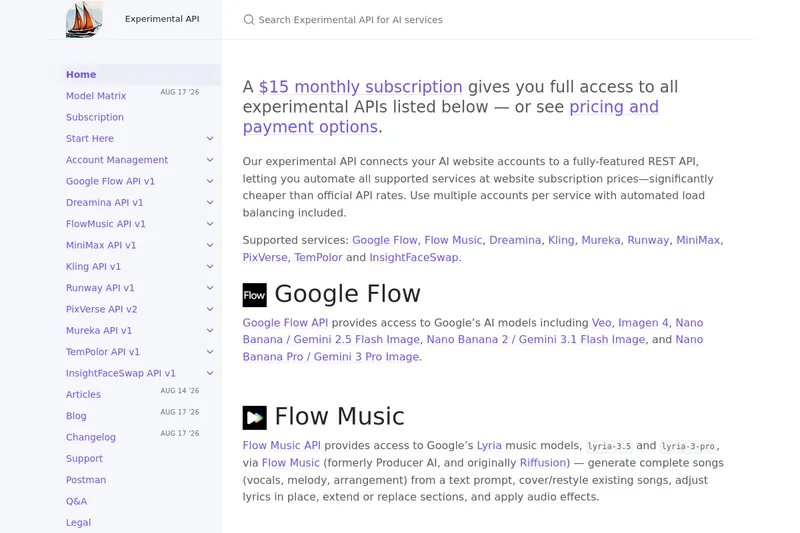Open Subscription in the sidebar

tap(94, 117)
